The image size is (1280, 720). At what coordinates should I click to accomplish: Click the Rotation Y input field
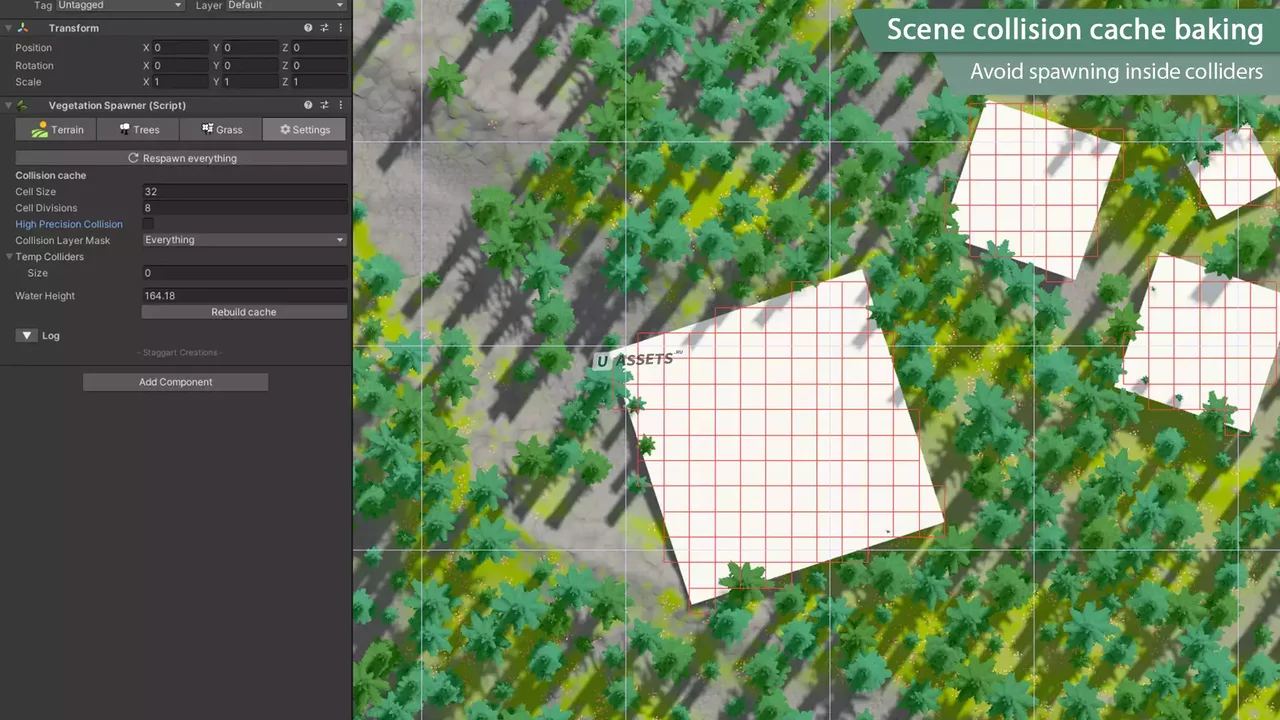coord(250,65)
